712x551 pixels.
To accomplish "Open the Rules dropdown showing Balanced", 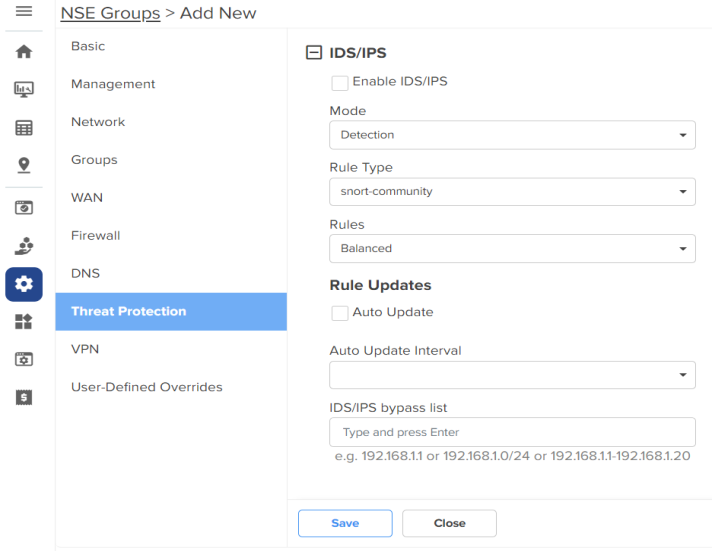I will 512,248.
